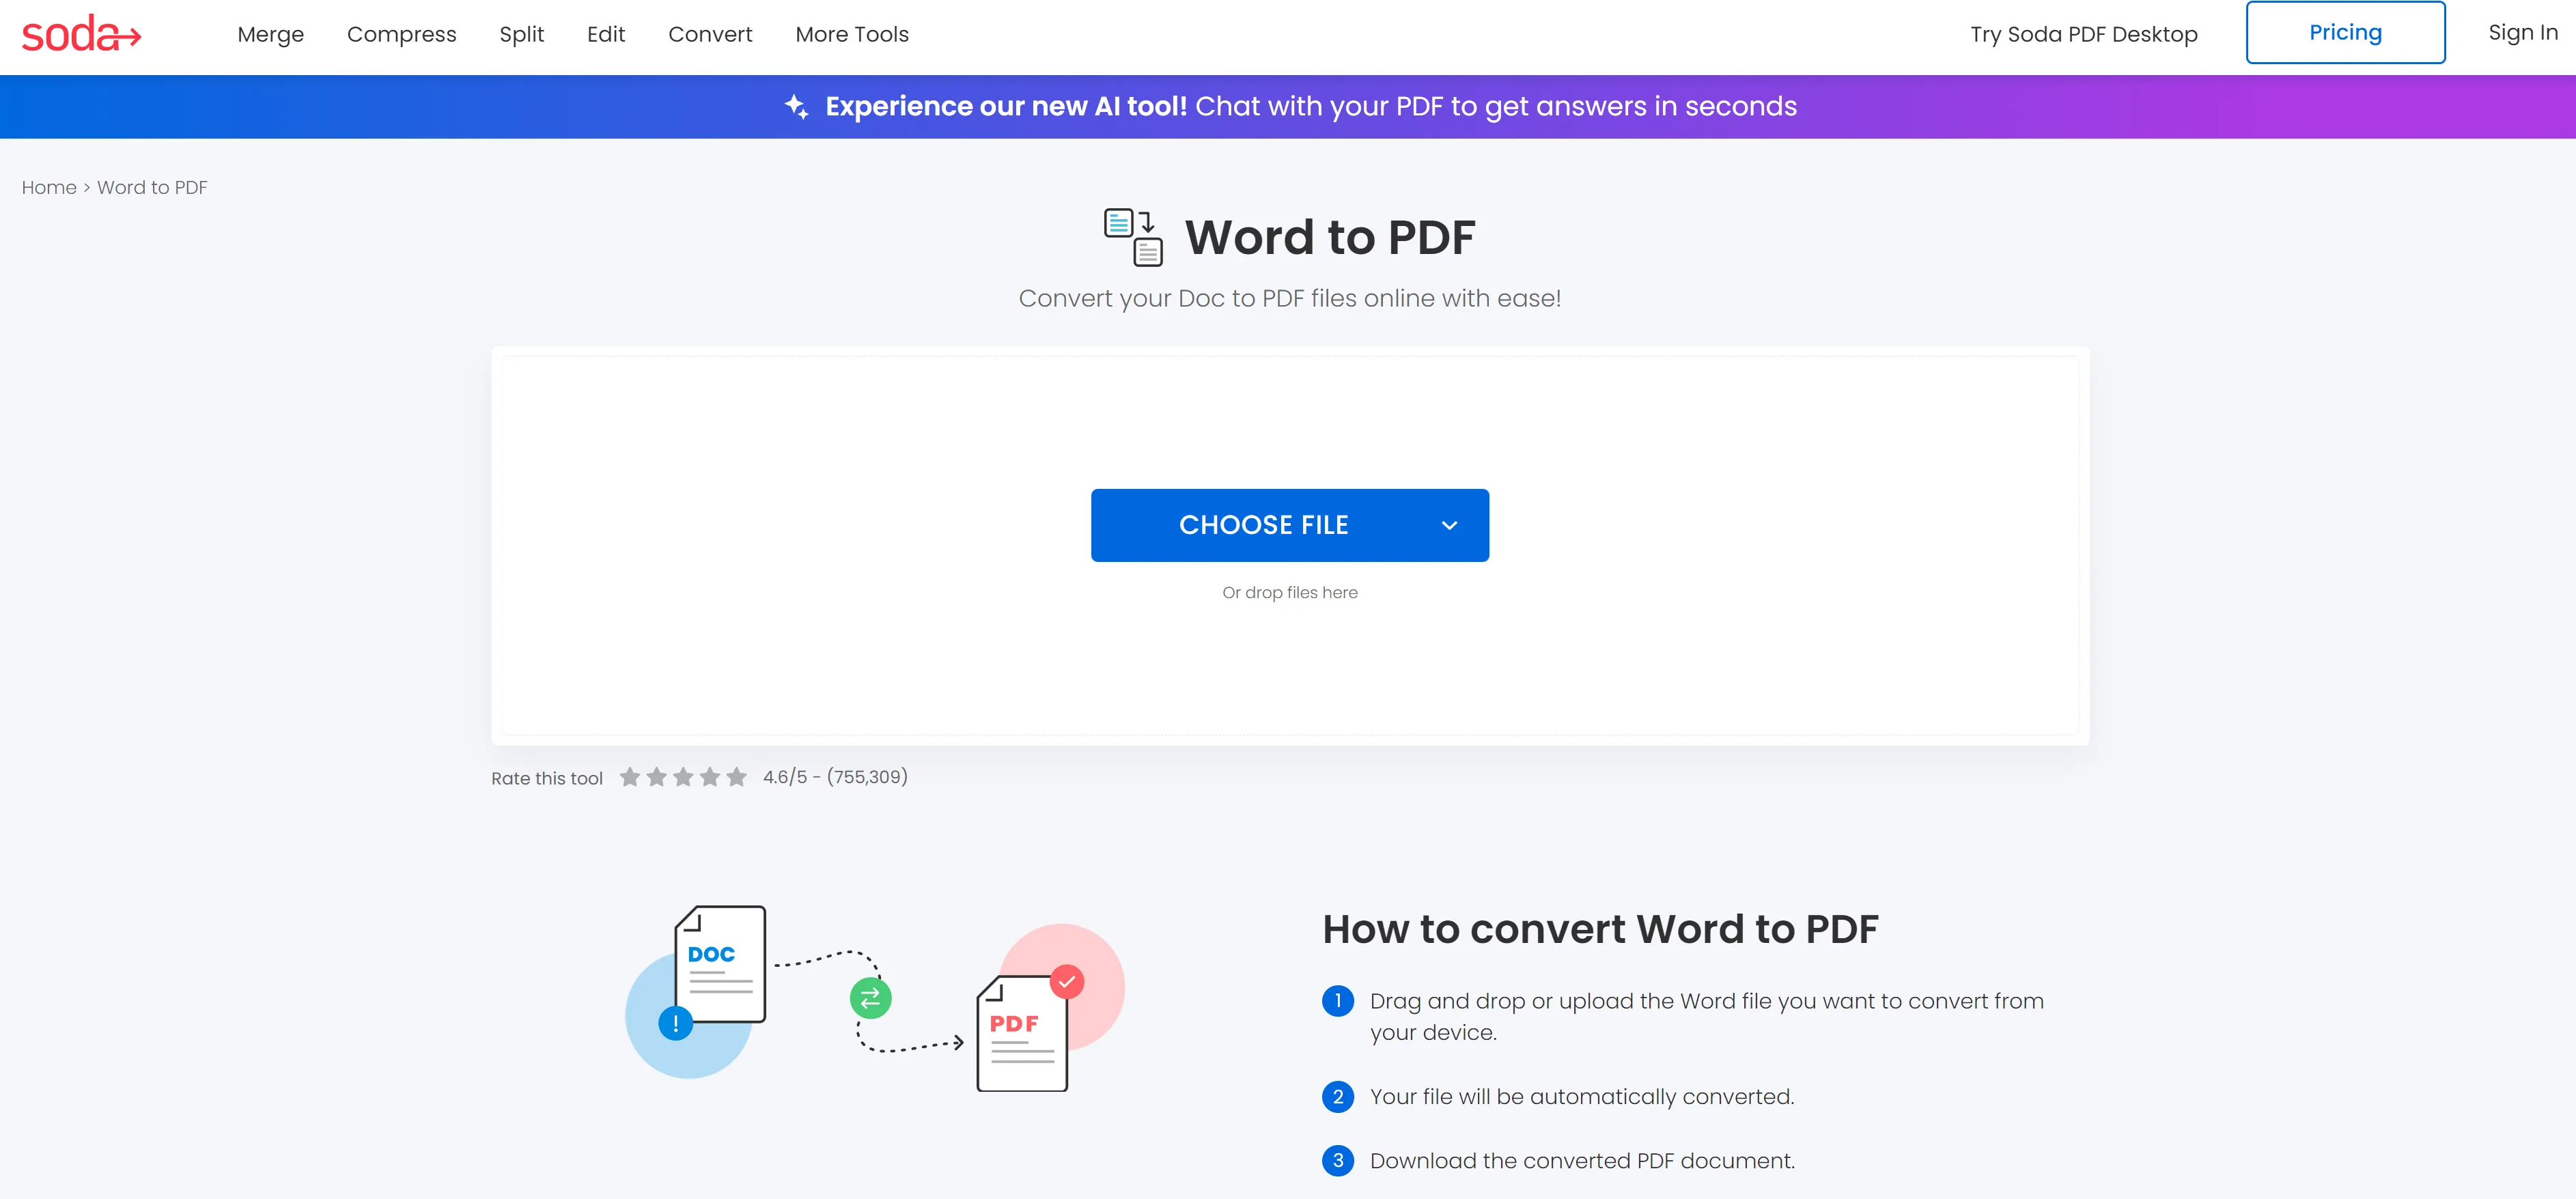
Task: Click the step 3 numbered badge
Action: [x=1338, y=1161]
